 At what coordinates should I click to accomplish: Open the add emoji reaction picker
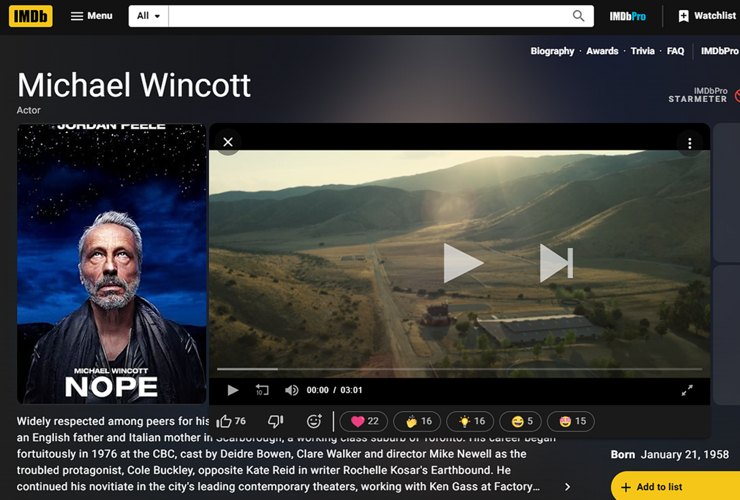point(314,421)
